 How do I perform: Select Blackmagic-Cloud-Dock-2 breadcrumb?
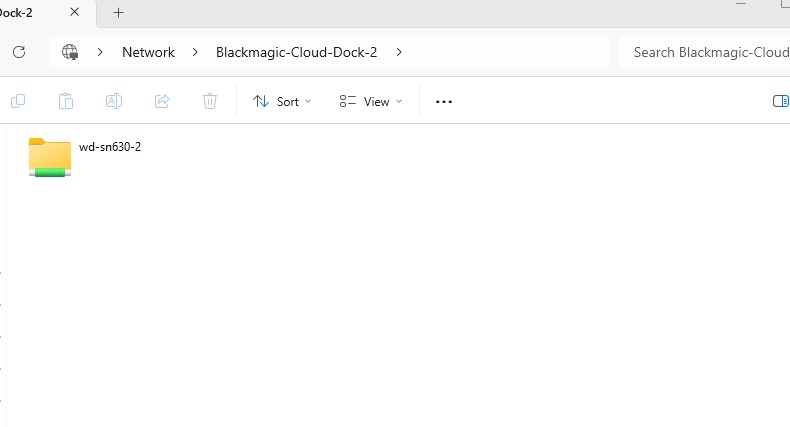(296, 52)
